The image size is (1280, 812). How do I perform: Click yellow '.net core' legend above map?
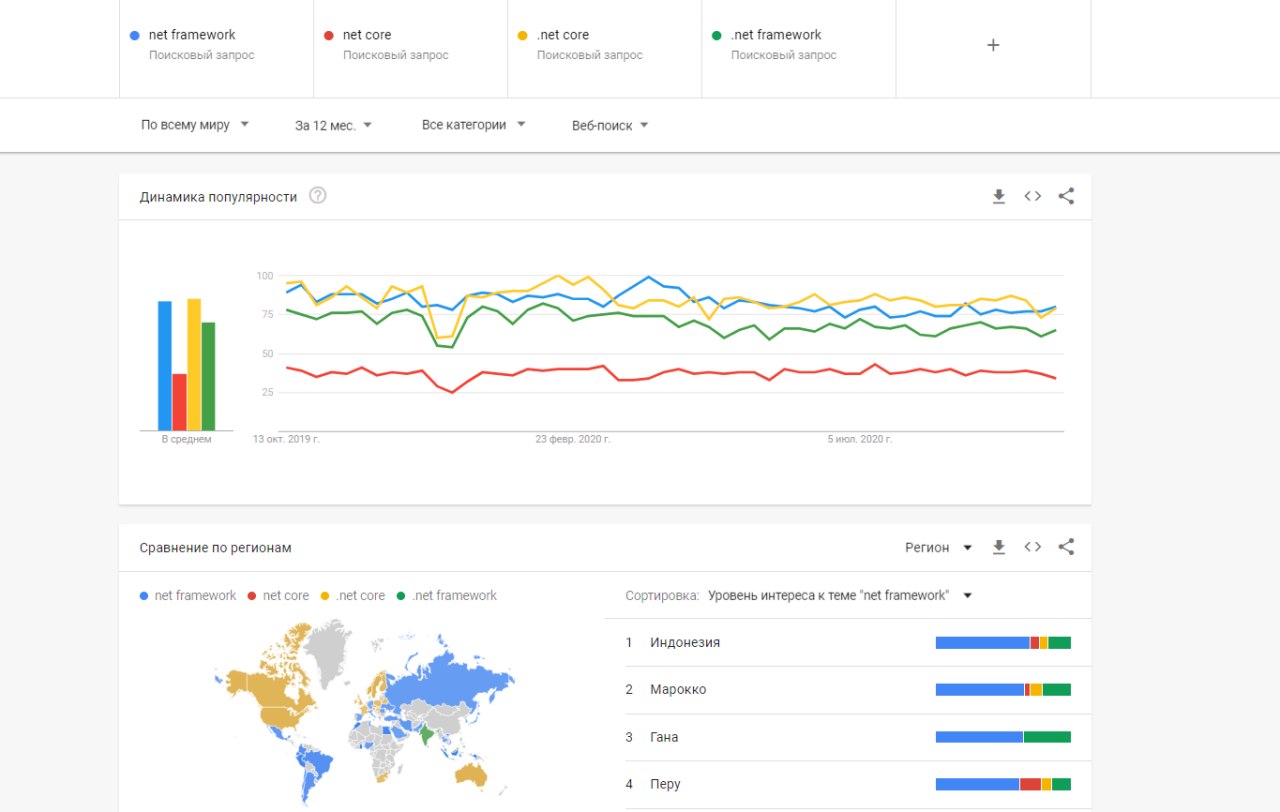[x=353, y=595]
